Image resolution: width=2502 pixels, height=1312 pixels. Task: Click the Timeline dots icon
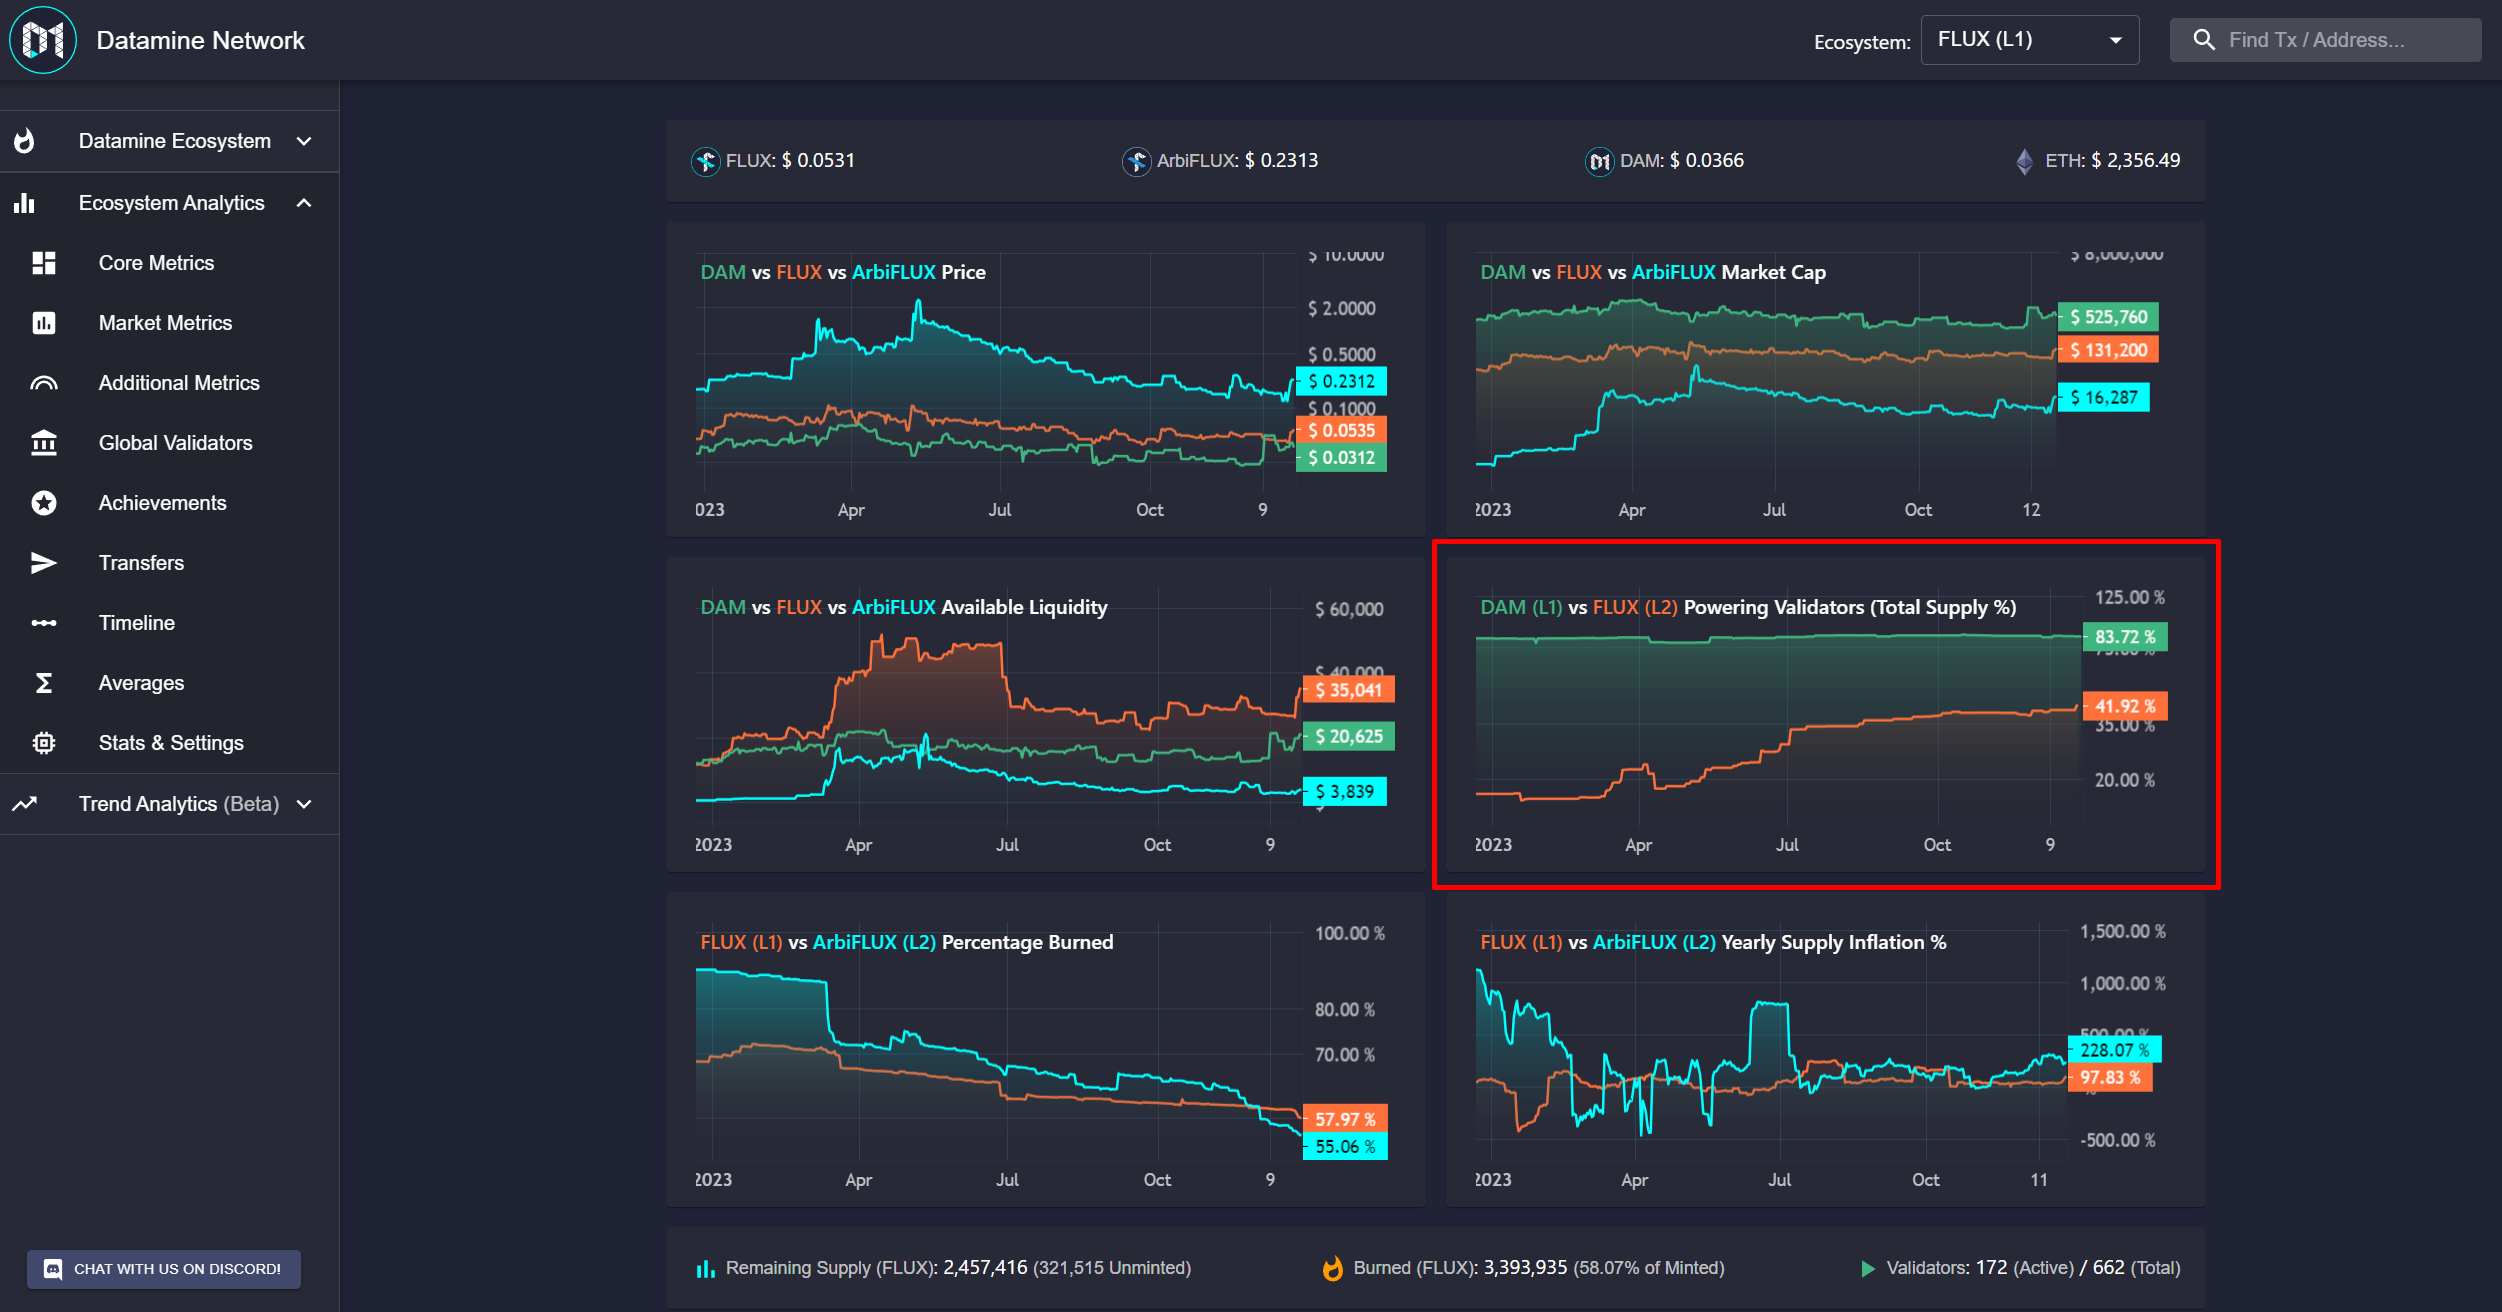44,623
